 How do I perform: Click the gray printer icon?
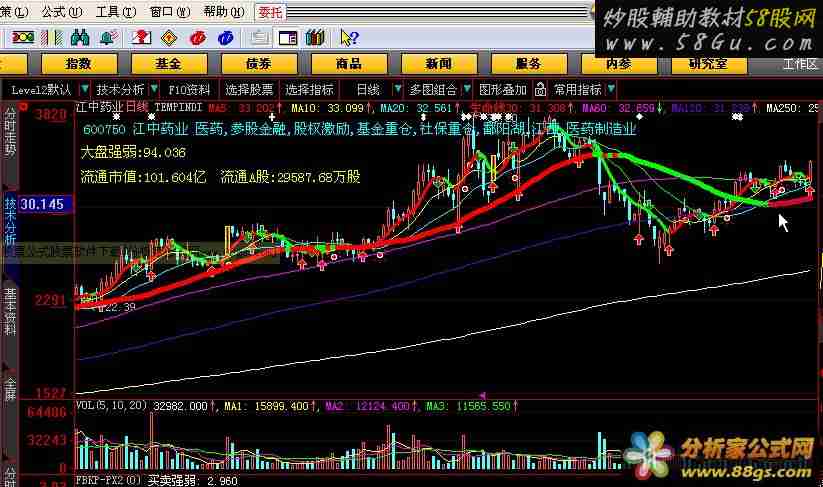pos(259,38)
